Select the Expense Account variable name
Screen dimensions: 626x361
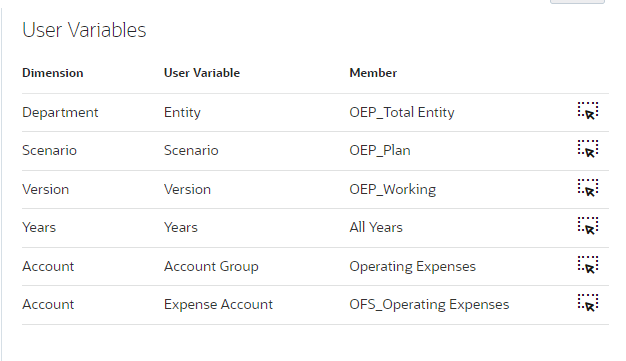(x=218, y=305)
